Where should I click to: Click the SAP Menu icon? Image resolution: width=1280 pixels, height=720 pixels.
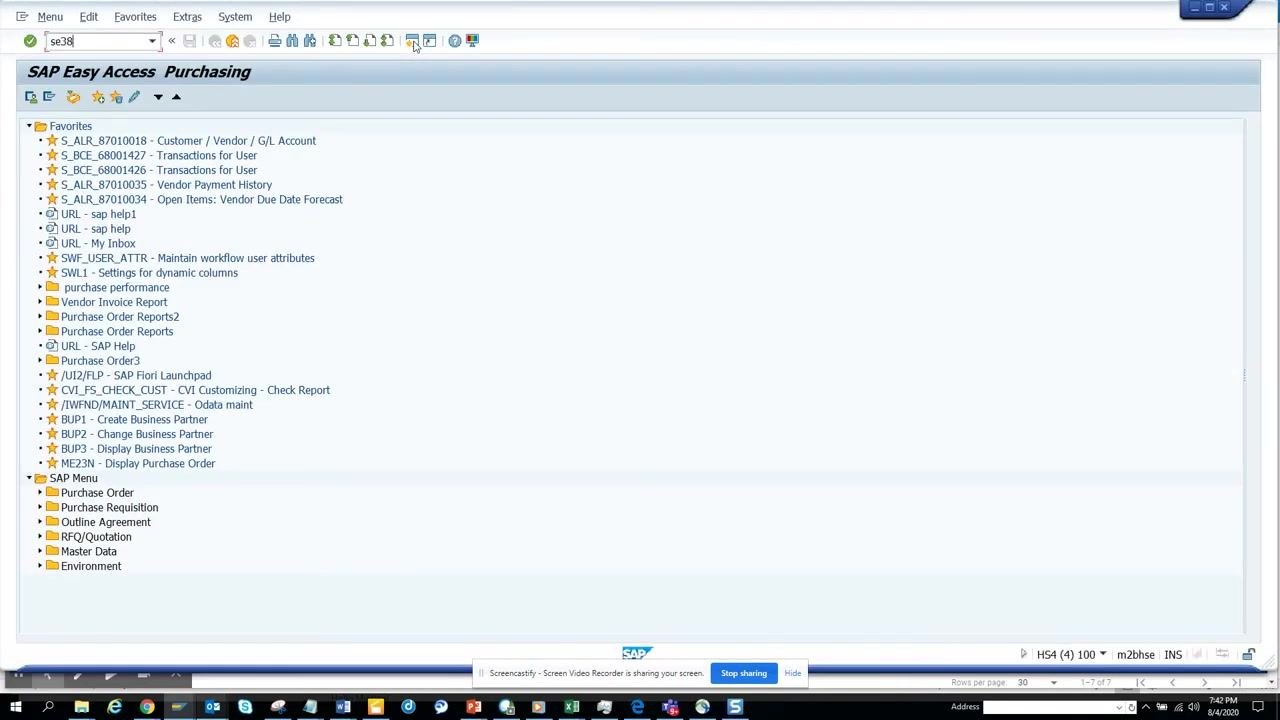point(49,97)
